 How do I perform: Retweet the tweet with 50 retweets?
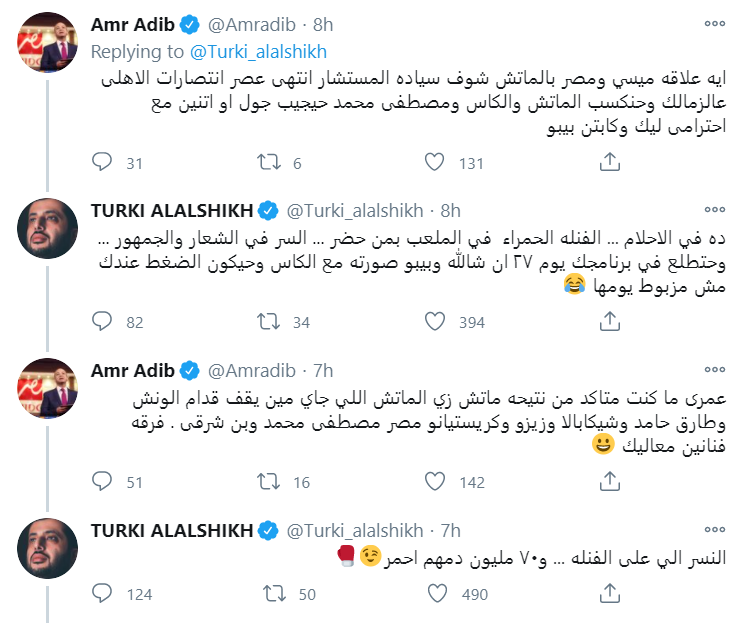pyautogui.click(x=269, y=593)
